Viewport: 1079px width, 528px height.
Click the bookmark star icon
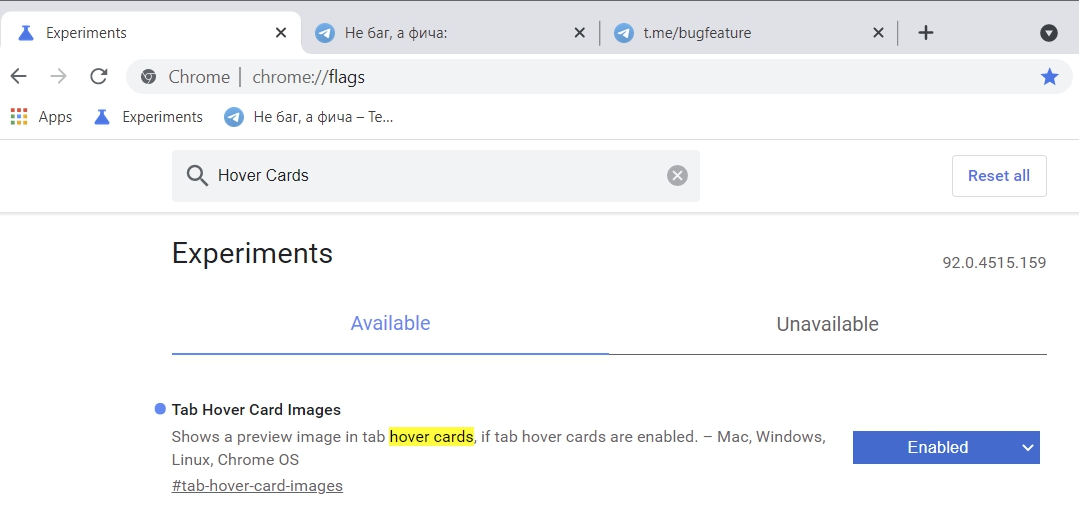1049,77
